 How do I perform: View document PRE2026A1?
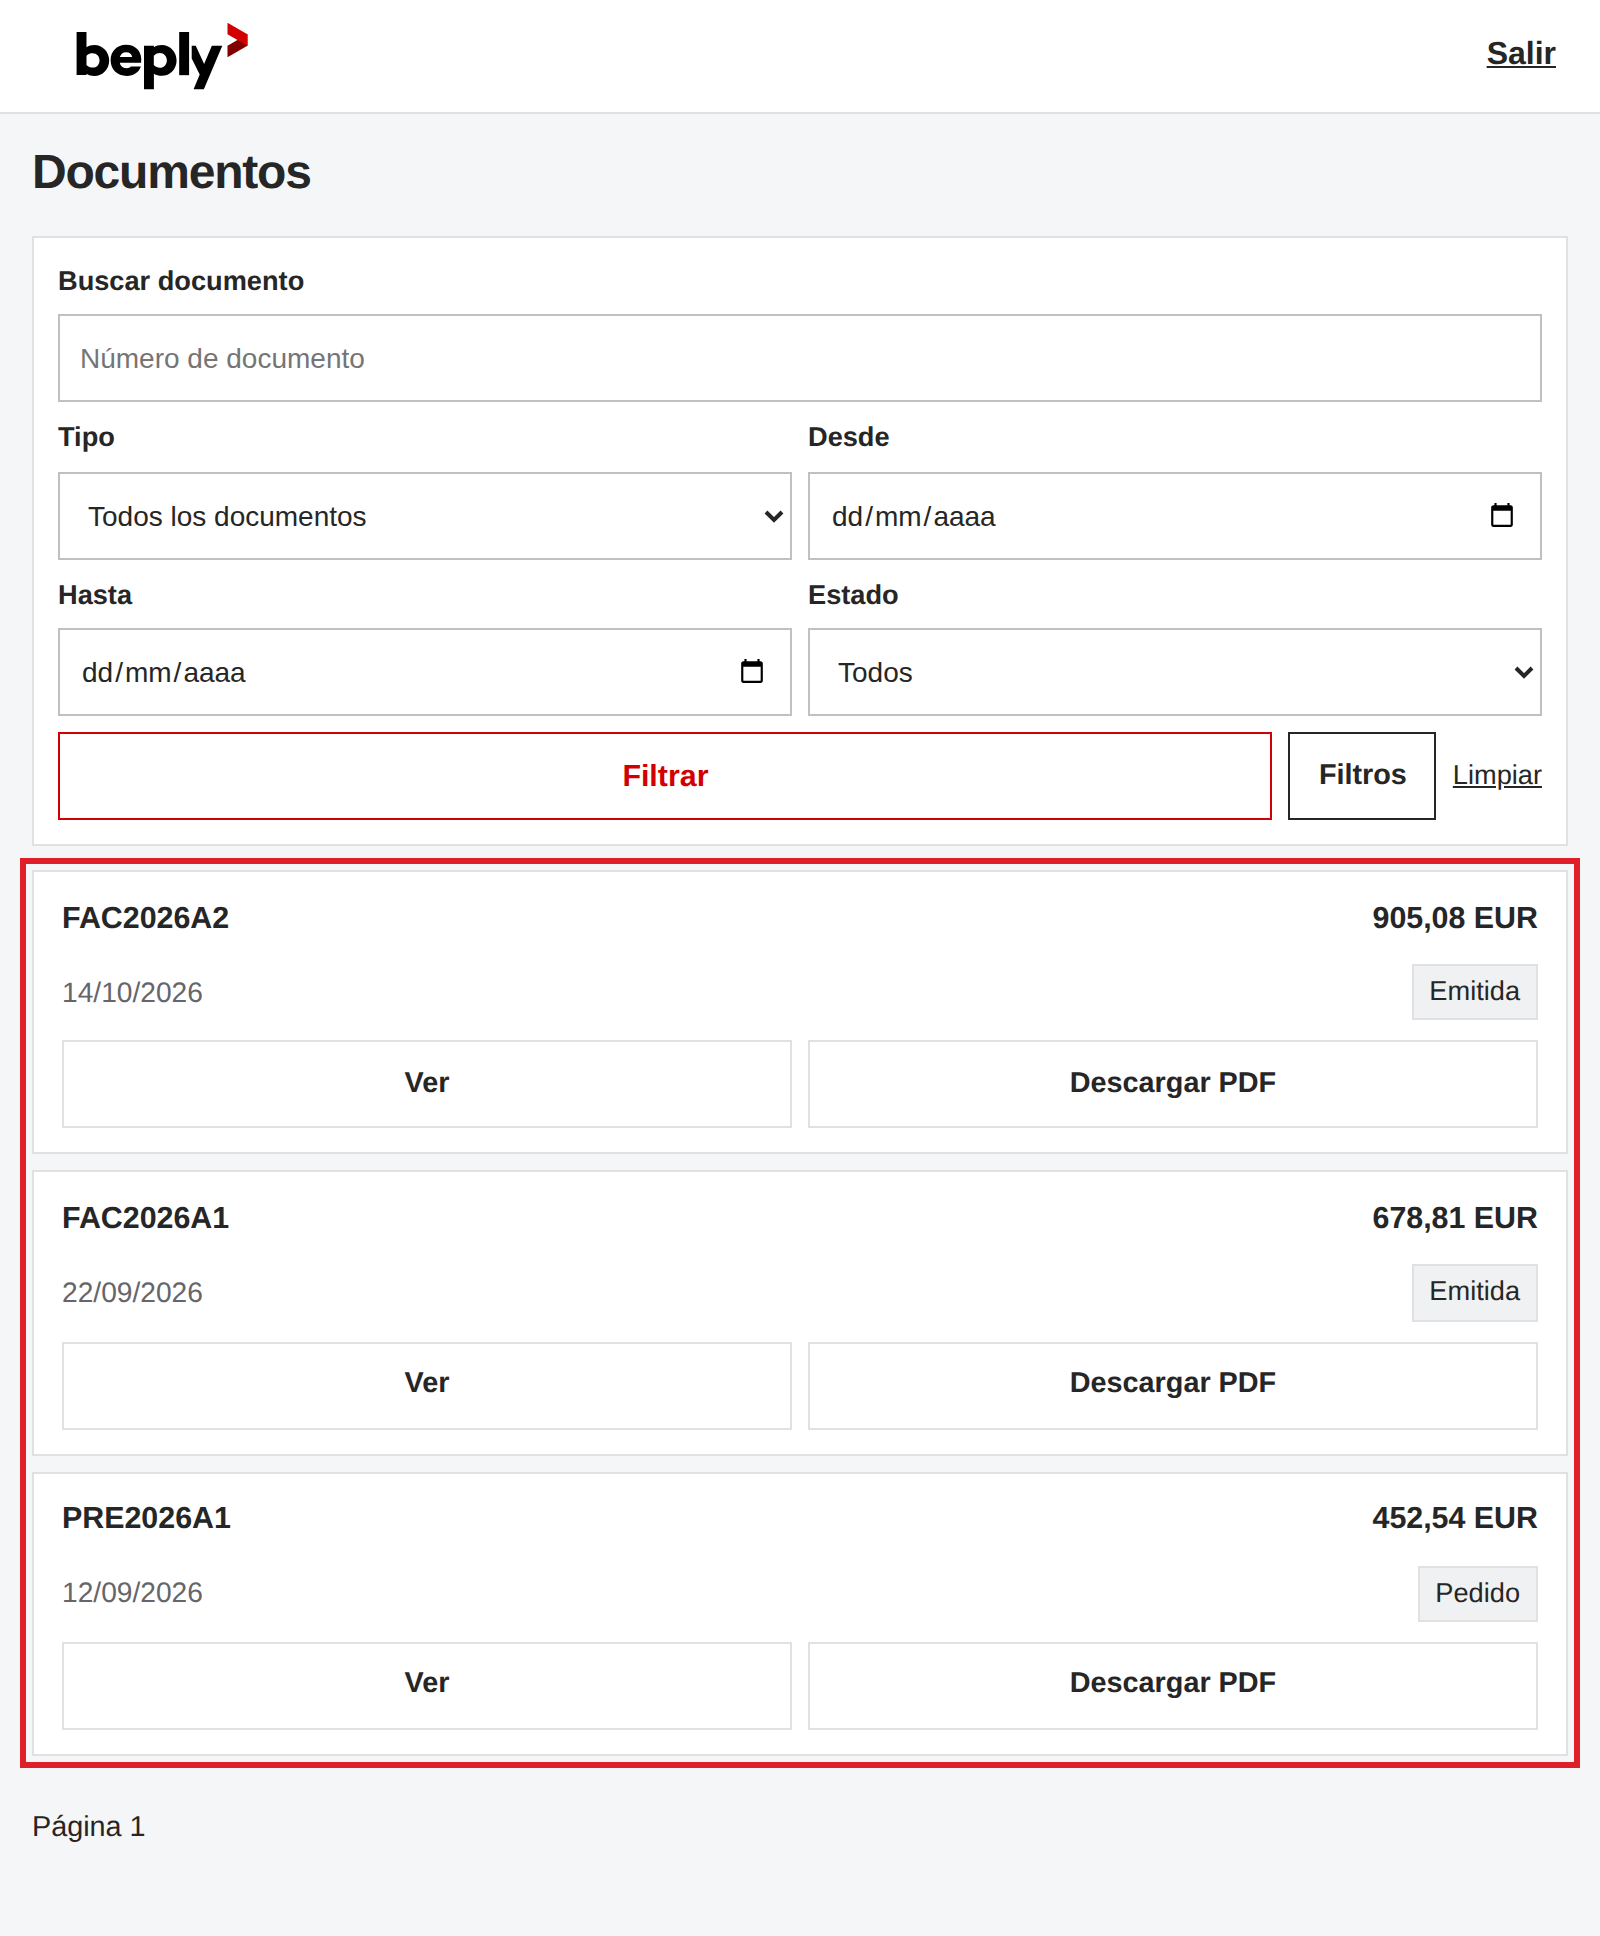coord(427,1686)
